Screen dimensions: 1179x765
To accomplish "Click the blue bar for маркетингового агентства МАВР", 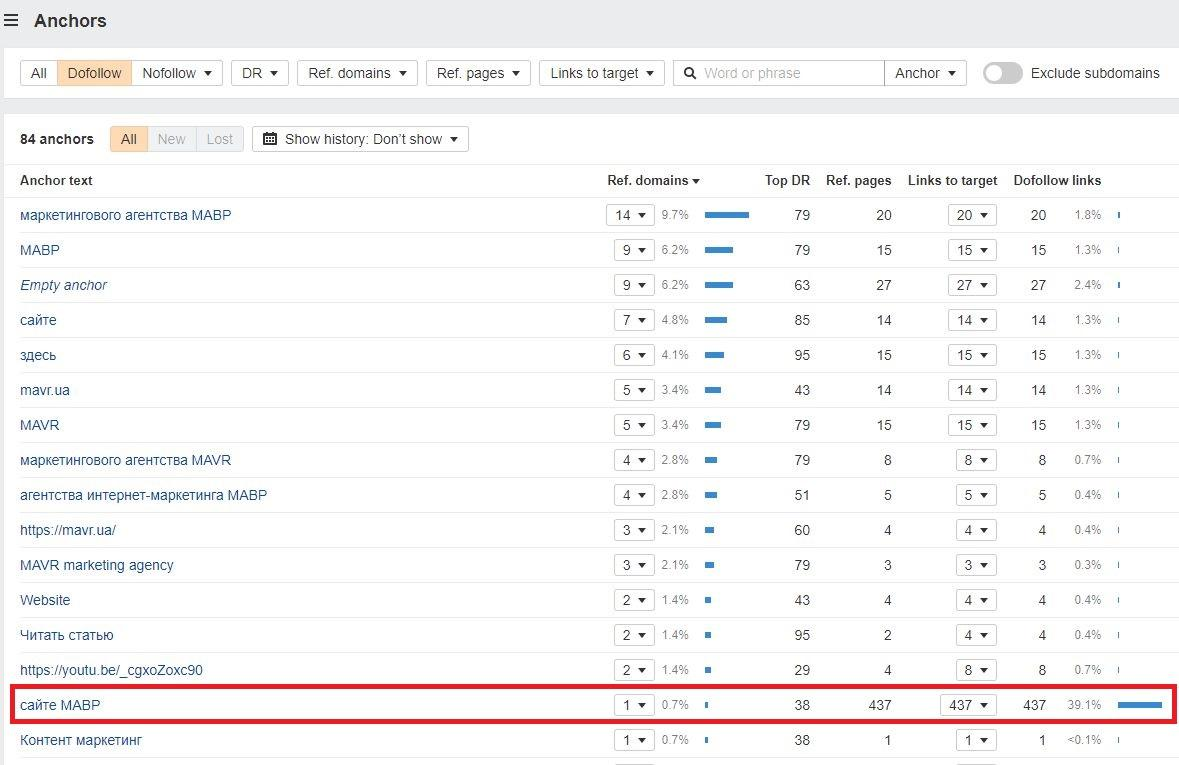I will pyautogui.click(x=726, y=215).
